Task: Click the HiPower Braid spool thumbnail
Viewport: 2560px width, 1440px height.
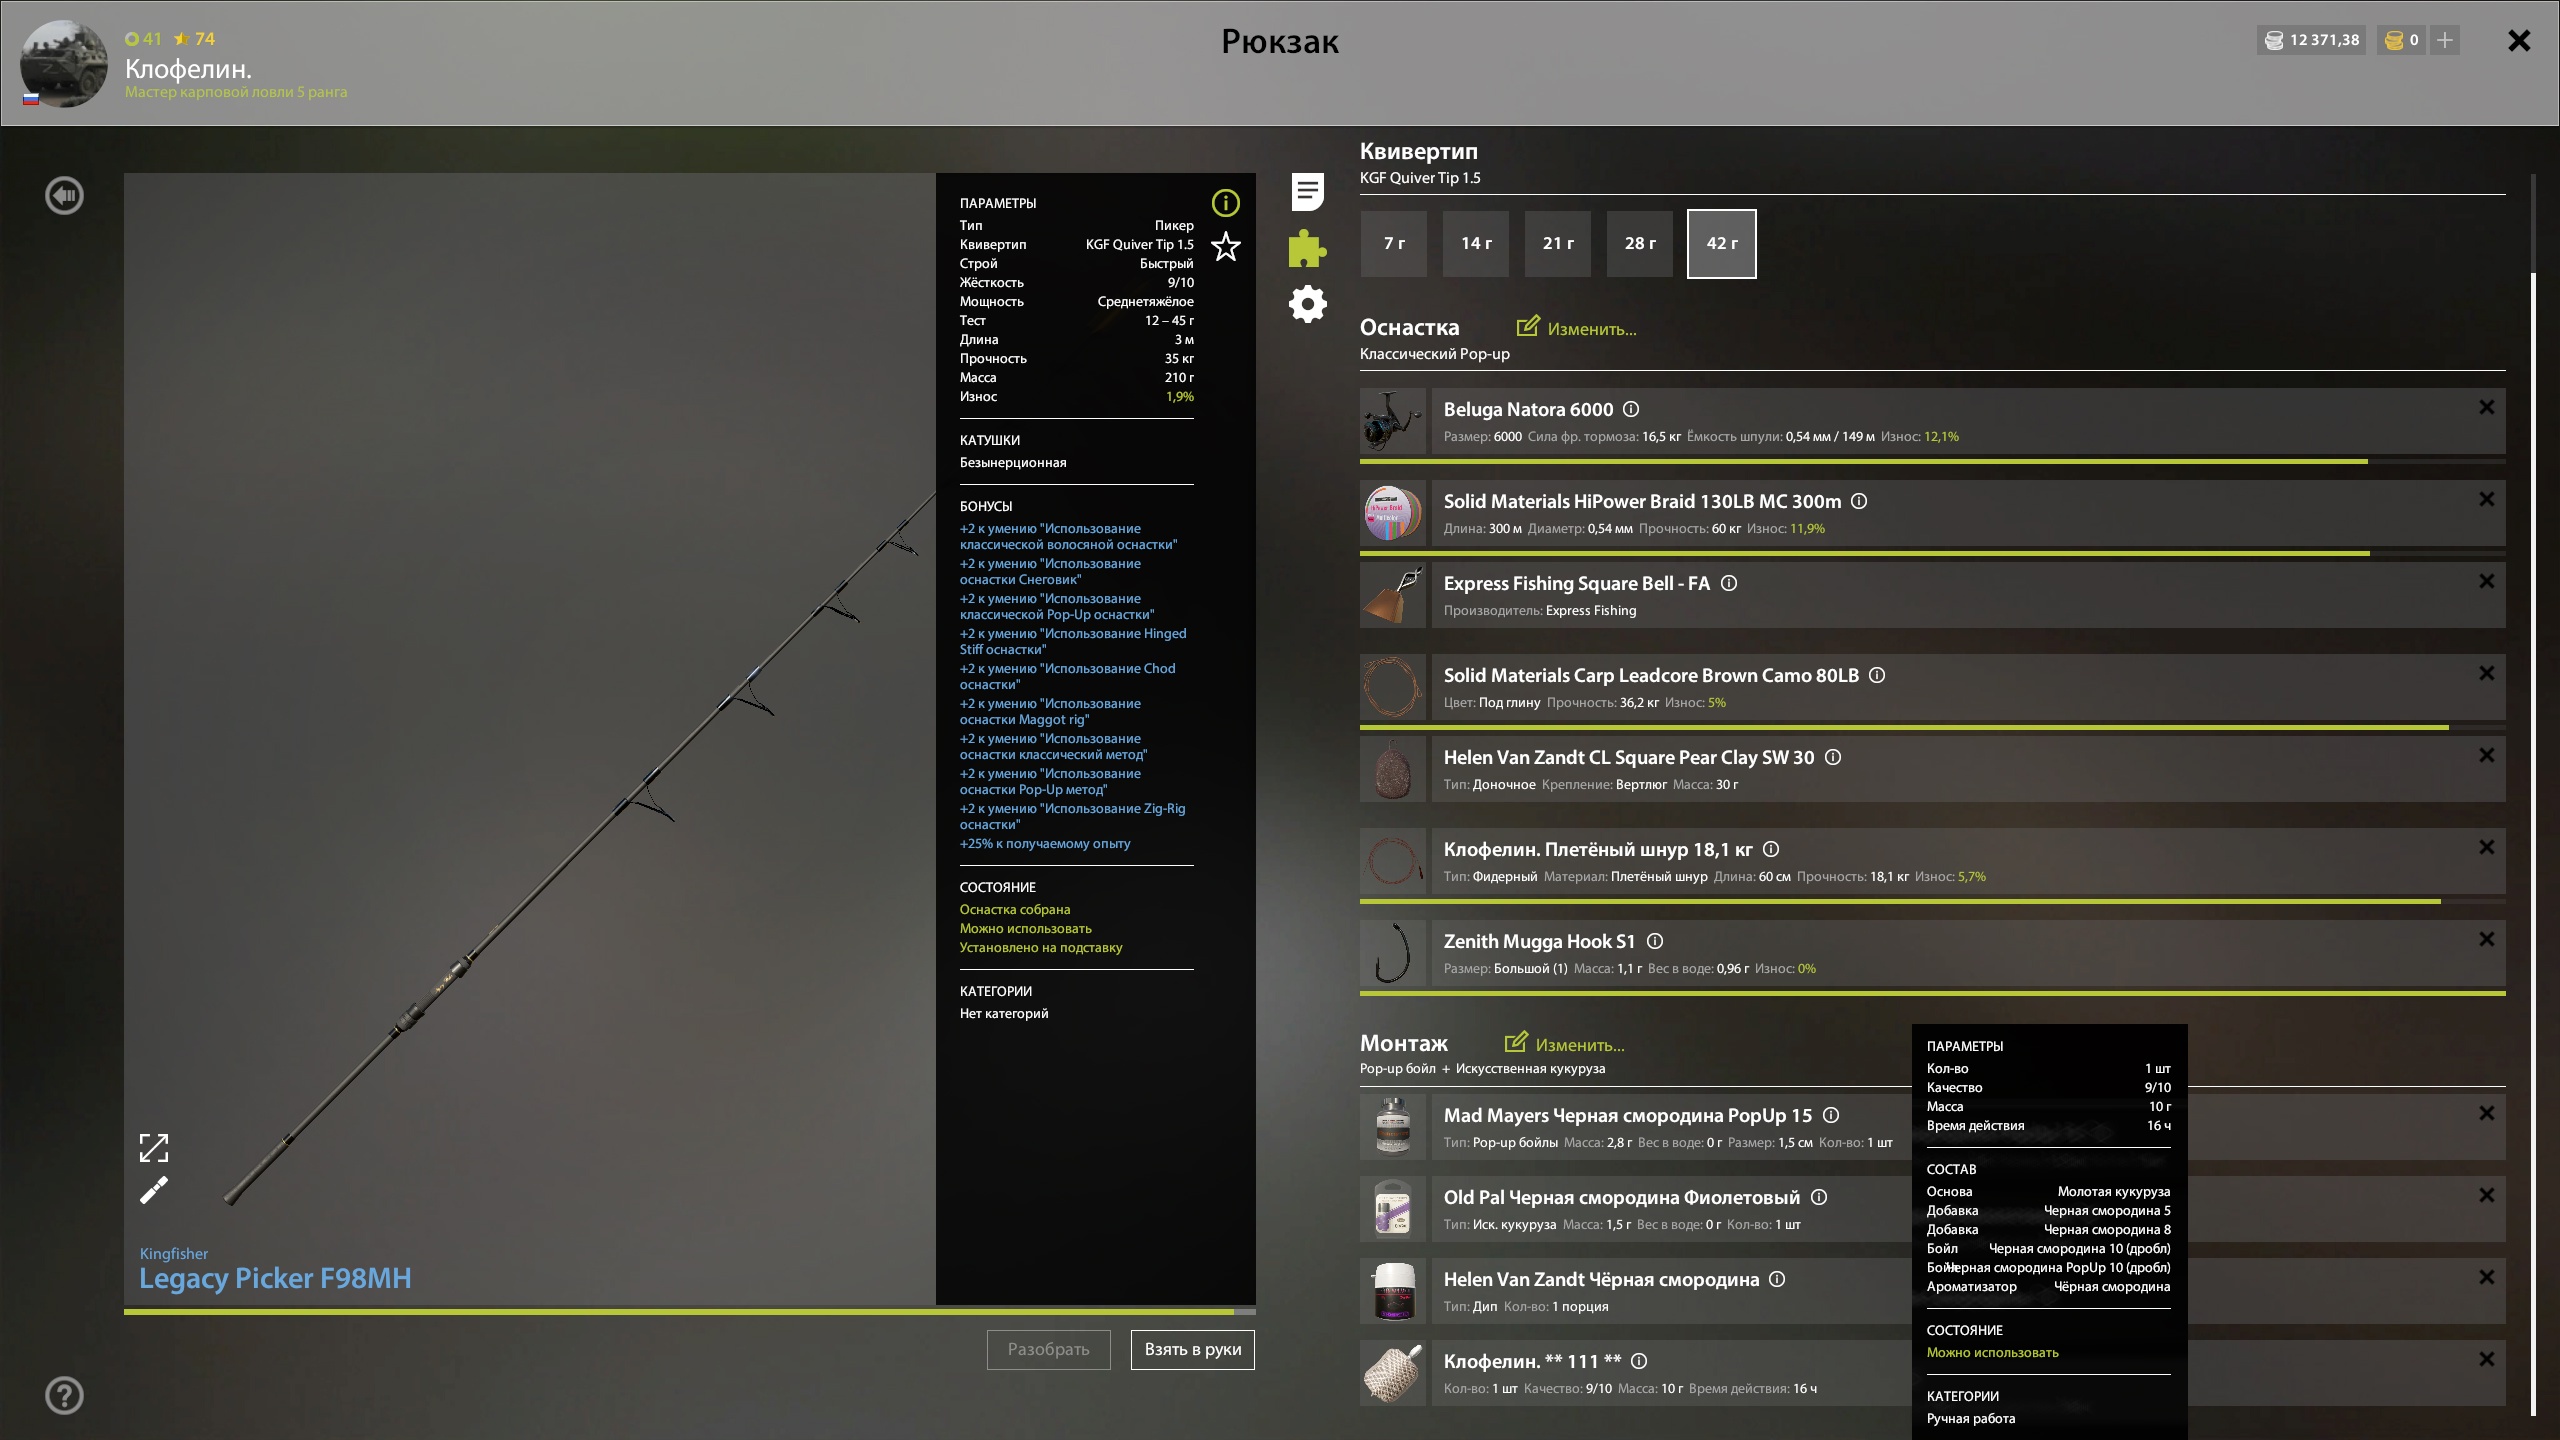Action: [1393, 513]
